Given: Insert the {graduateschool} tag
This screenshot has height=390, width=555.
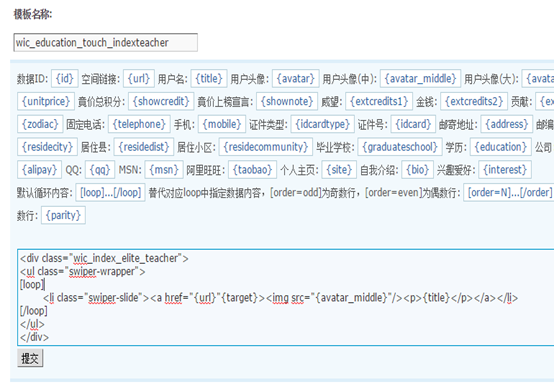Looking at the screenshot, I should 400,147.
